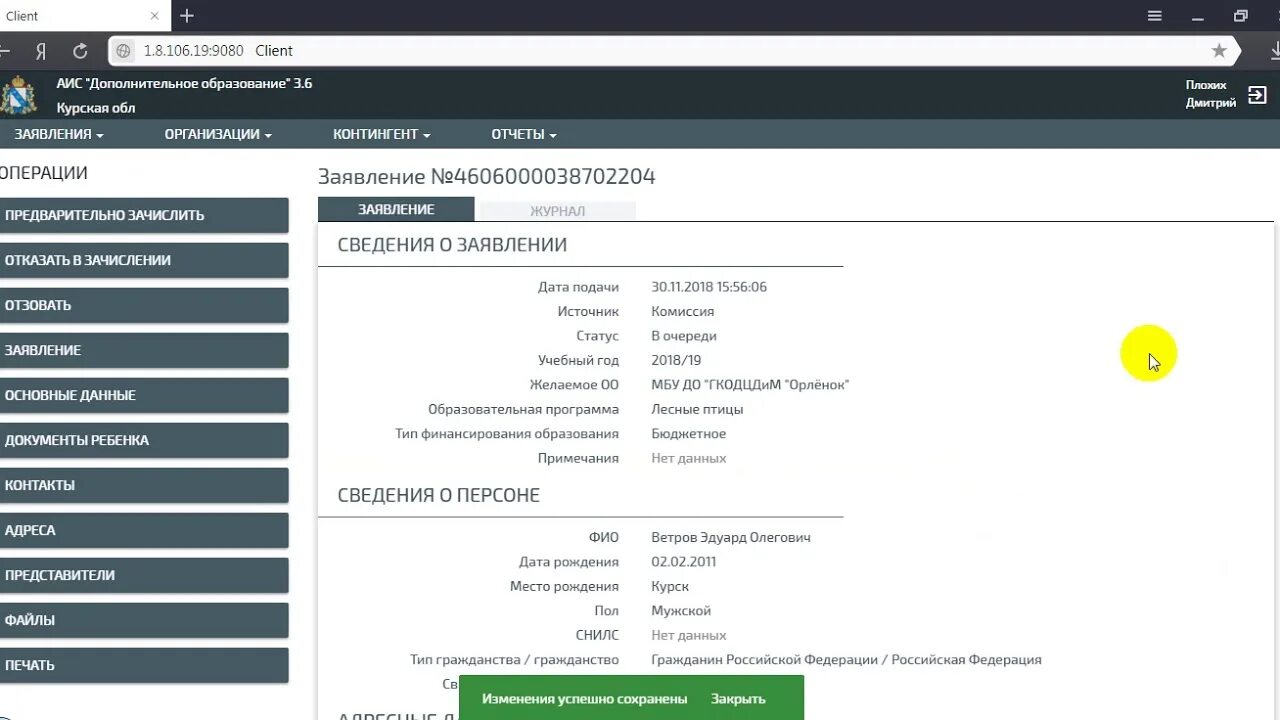This screenshot has width=1280, height=720.
Task: Click the ОТОЗВАТЬ operation button
Action: (x=144, y=305)
